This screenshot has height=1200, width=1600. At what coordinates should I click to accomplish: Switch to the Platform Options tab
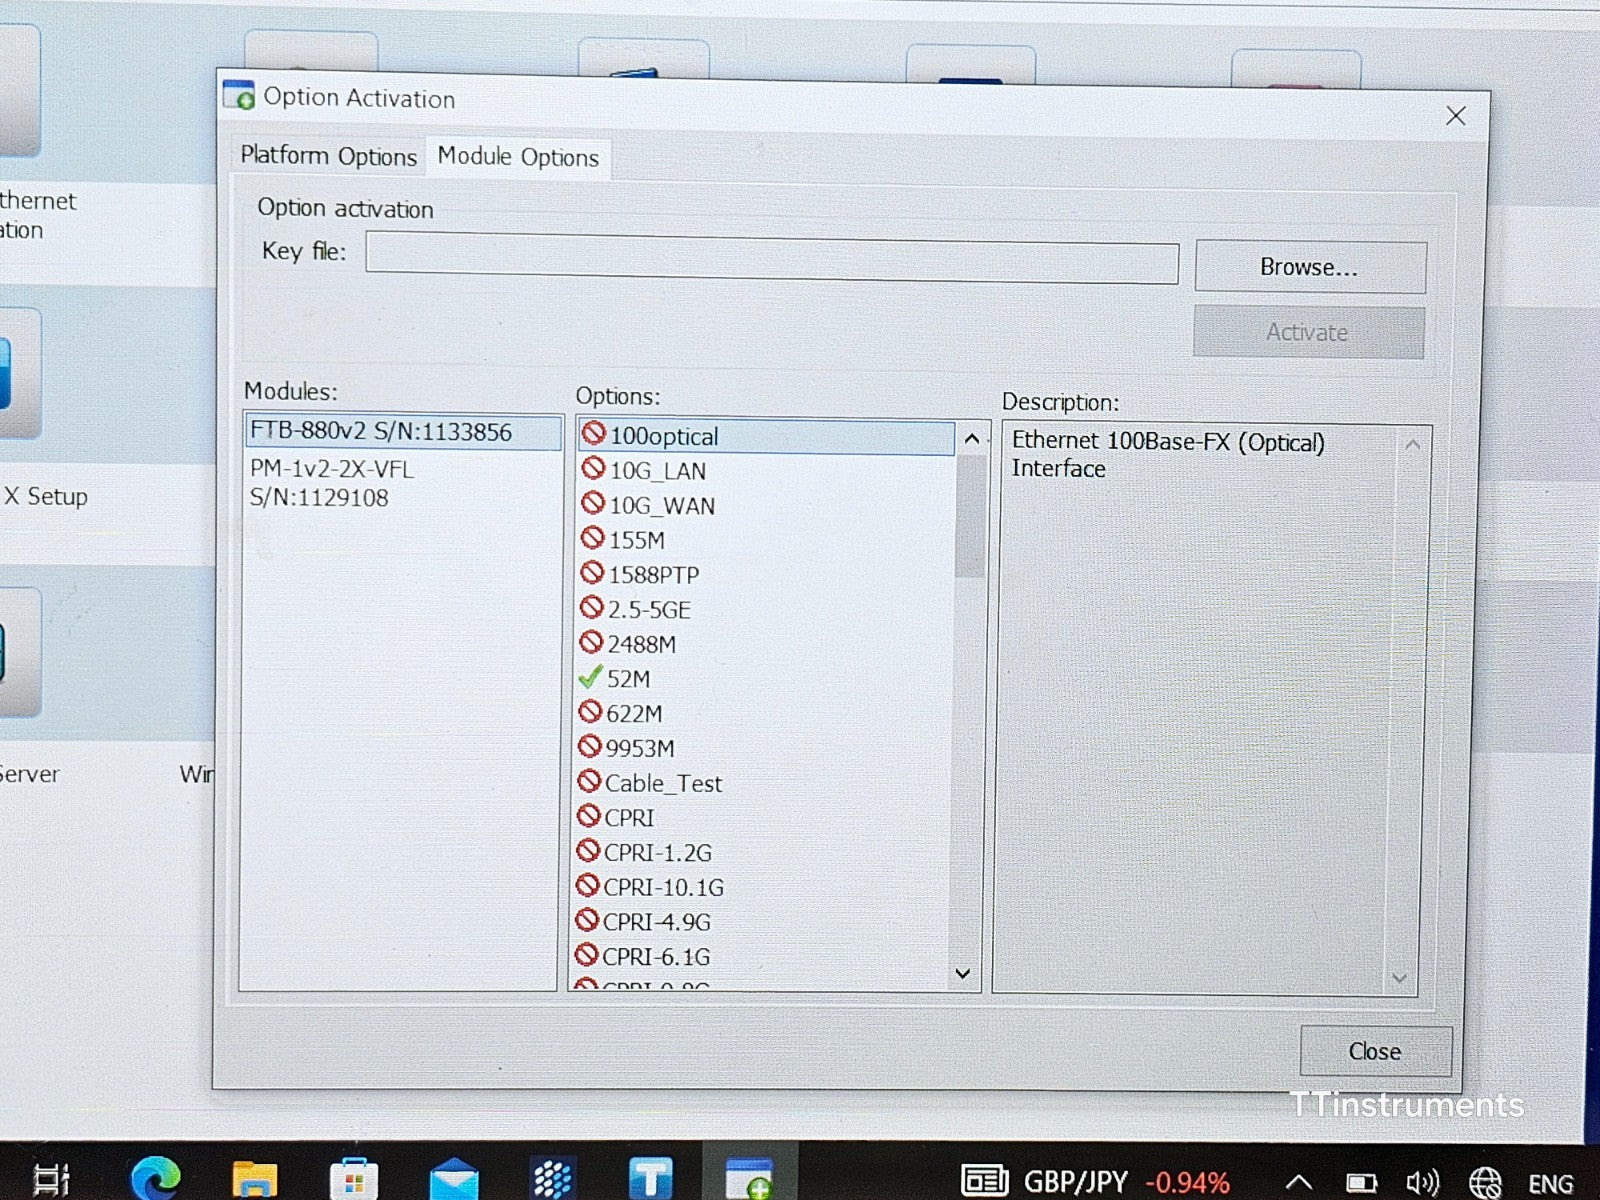(x=328, y=157)
